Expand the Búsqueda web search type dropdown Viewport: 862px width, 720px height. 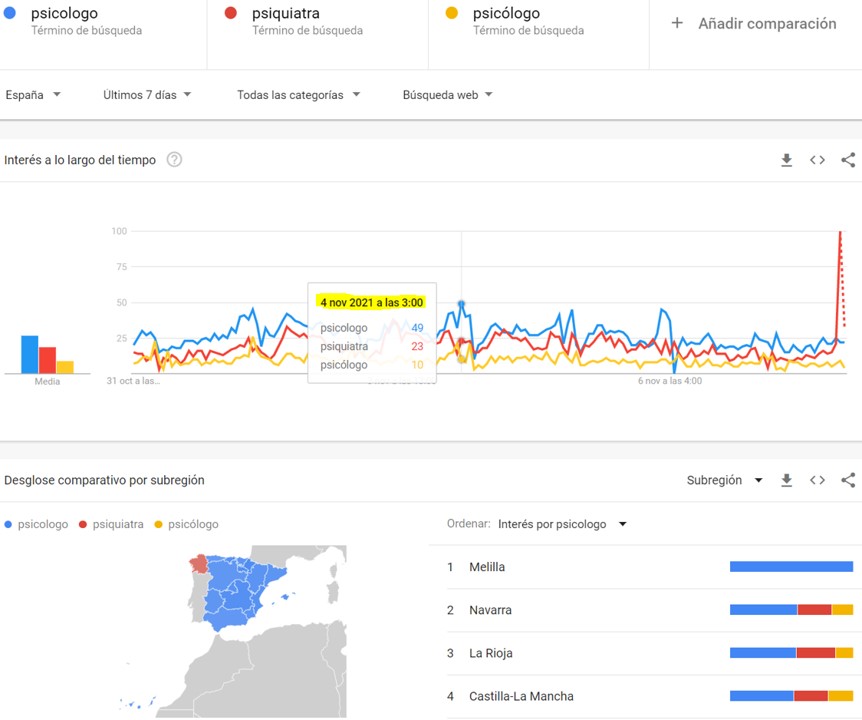tap(447, 95)
